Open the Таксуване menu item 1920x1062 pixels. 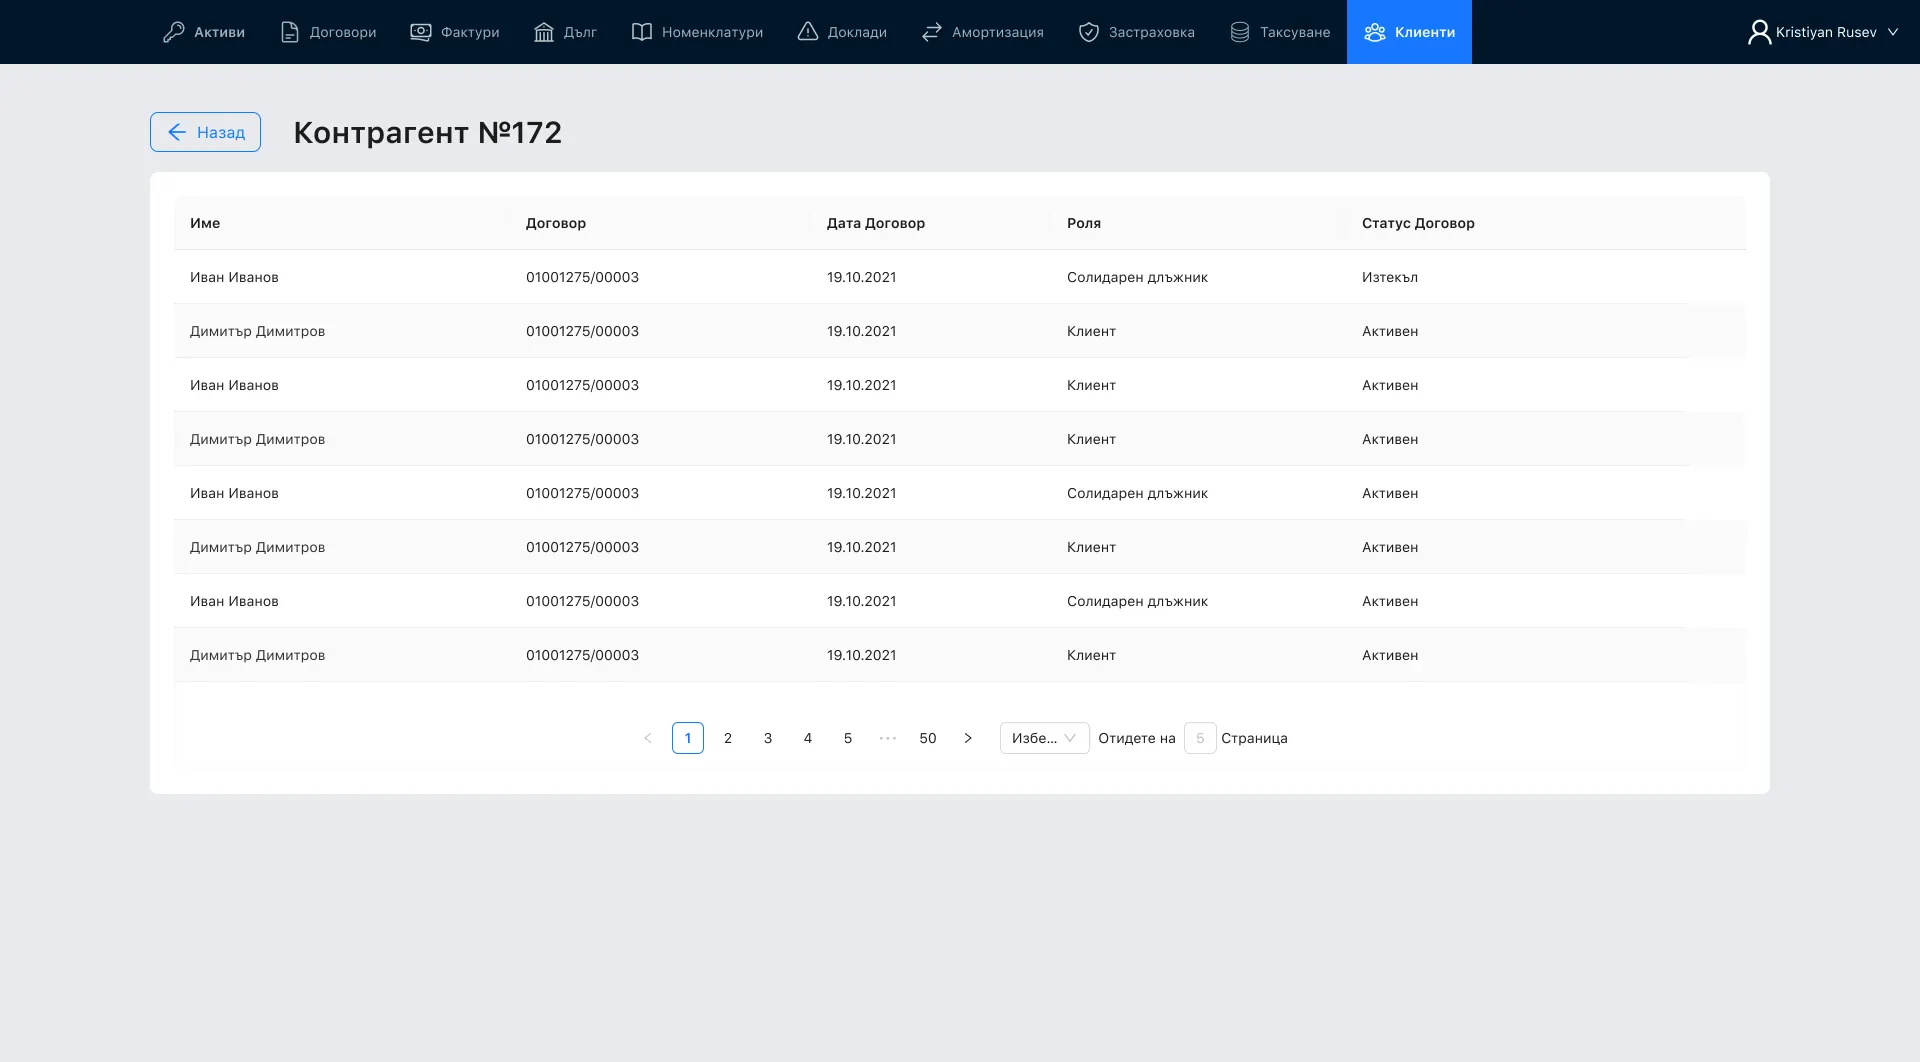pos(1280,32)
